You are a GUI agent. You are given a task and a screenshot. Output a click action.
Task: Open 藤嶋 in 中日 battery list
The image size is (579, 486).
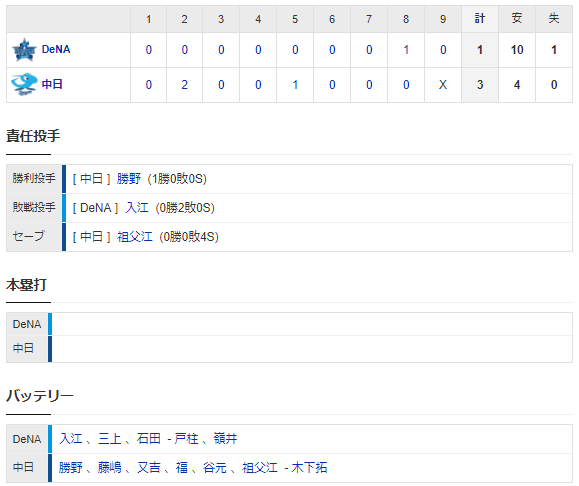110,468
